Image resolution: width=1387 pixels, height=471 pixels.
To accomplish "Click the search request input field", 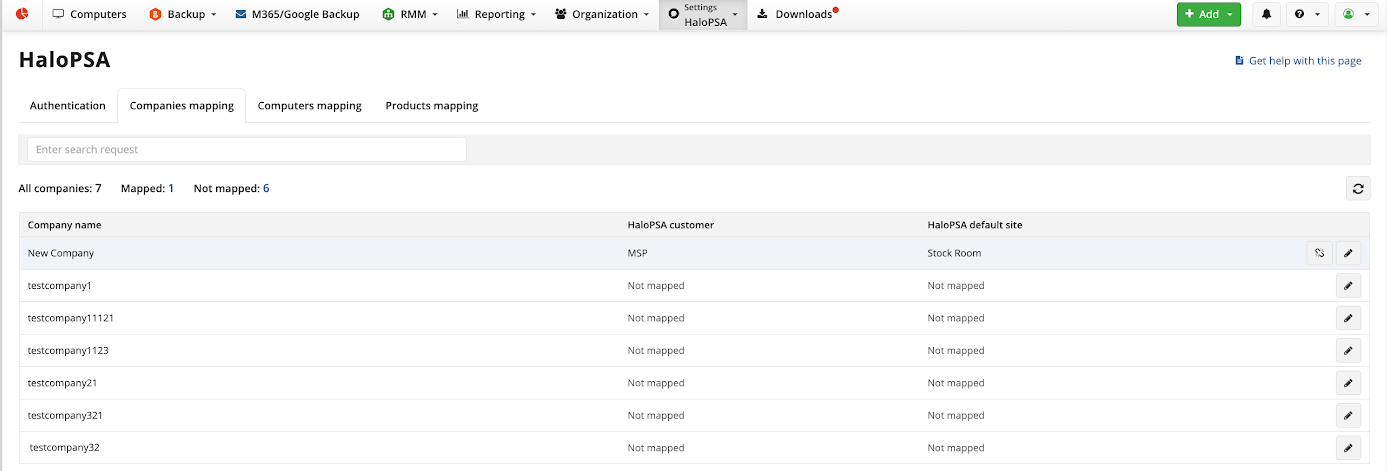I will [246, 149].
